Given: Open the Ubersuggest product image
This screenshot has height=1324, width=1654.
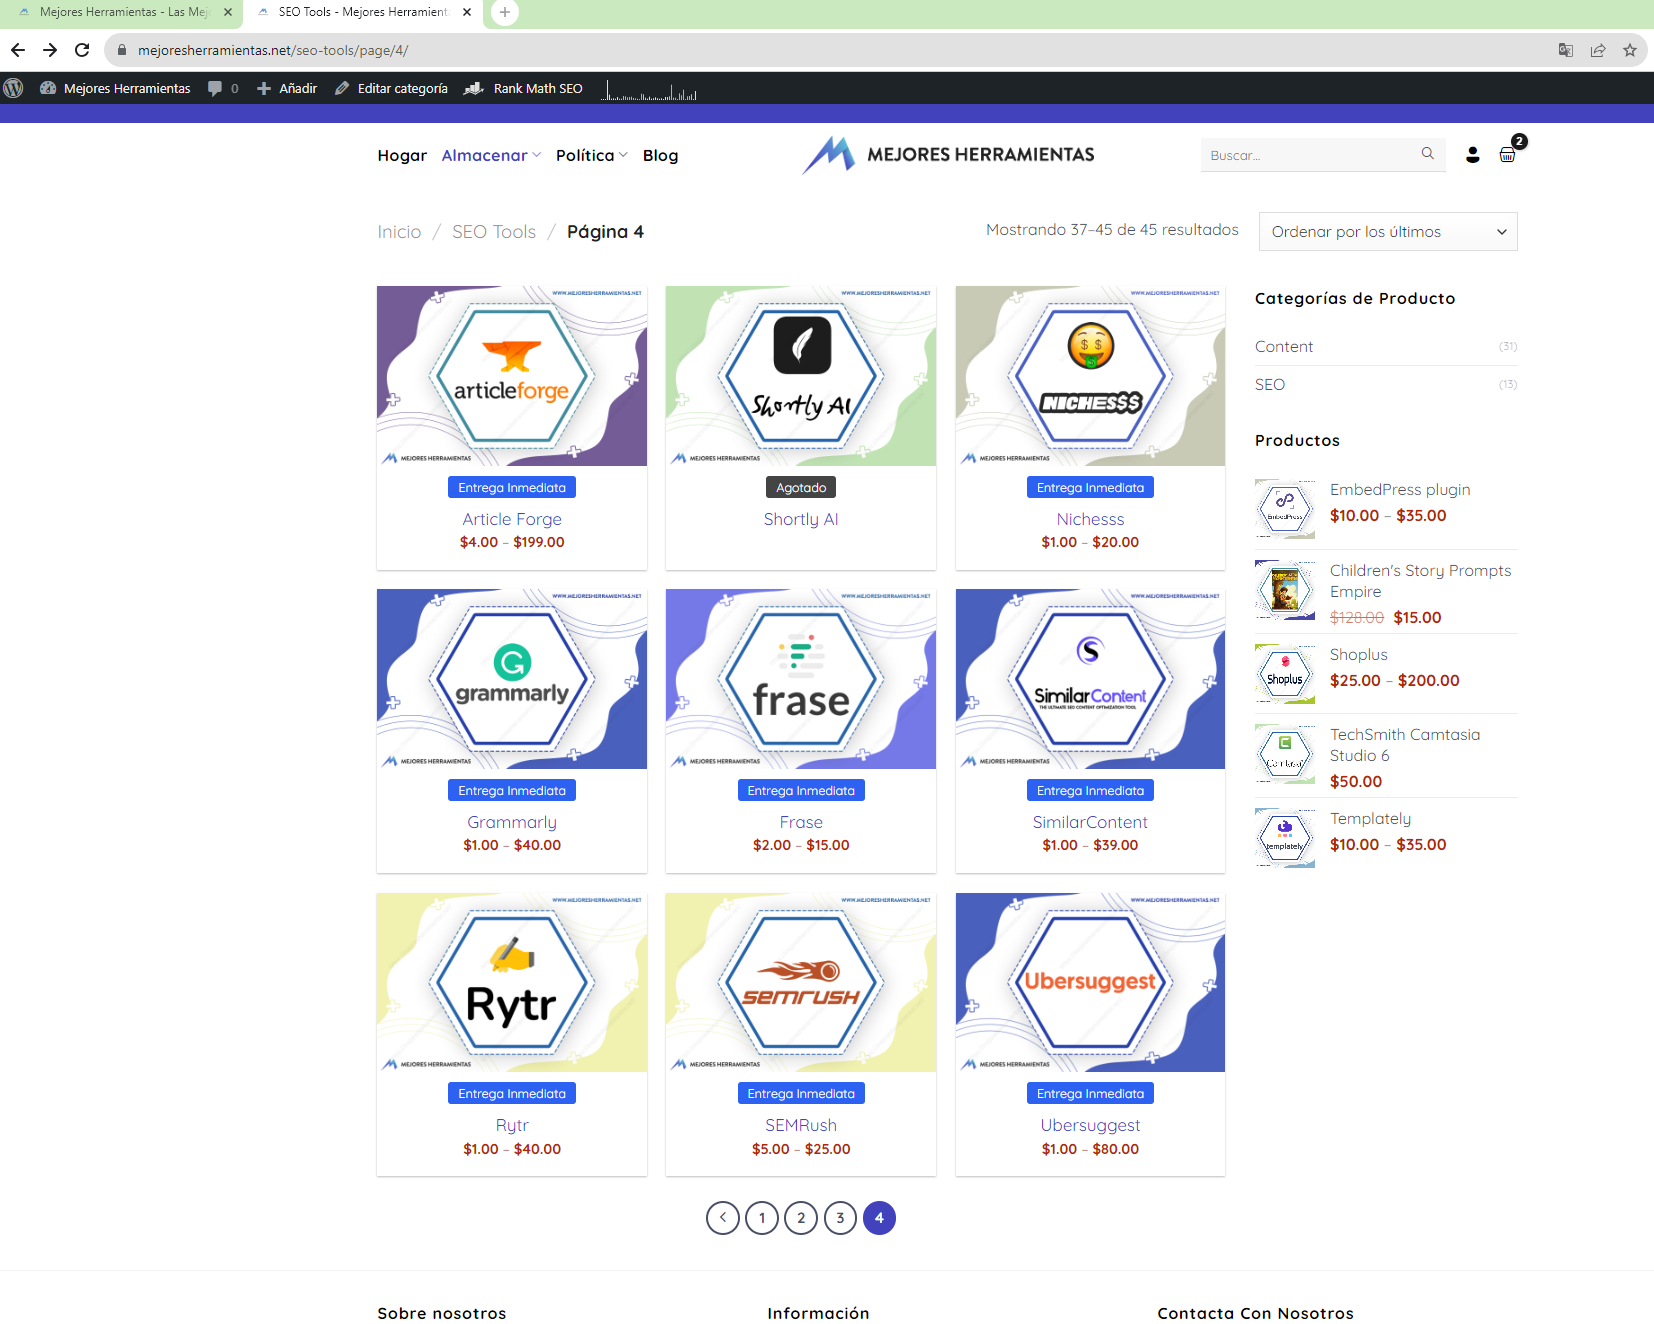Looking at the screenshot, I should (1090, 982).
